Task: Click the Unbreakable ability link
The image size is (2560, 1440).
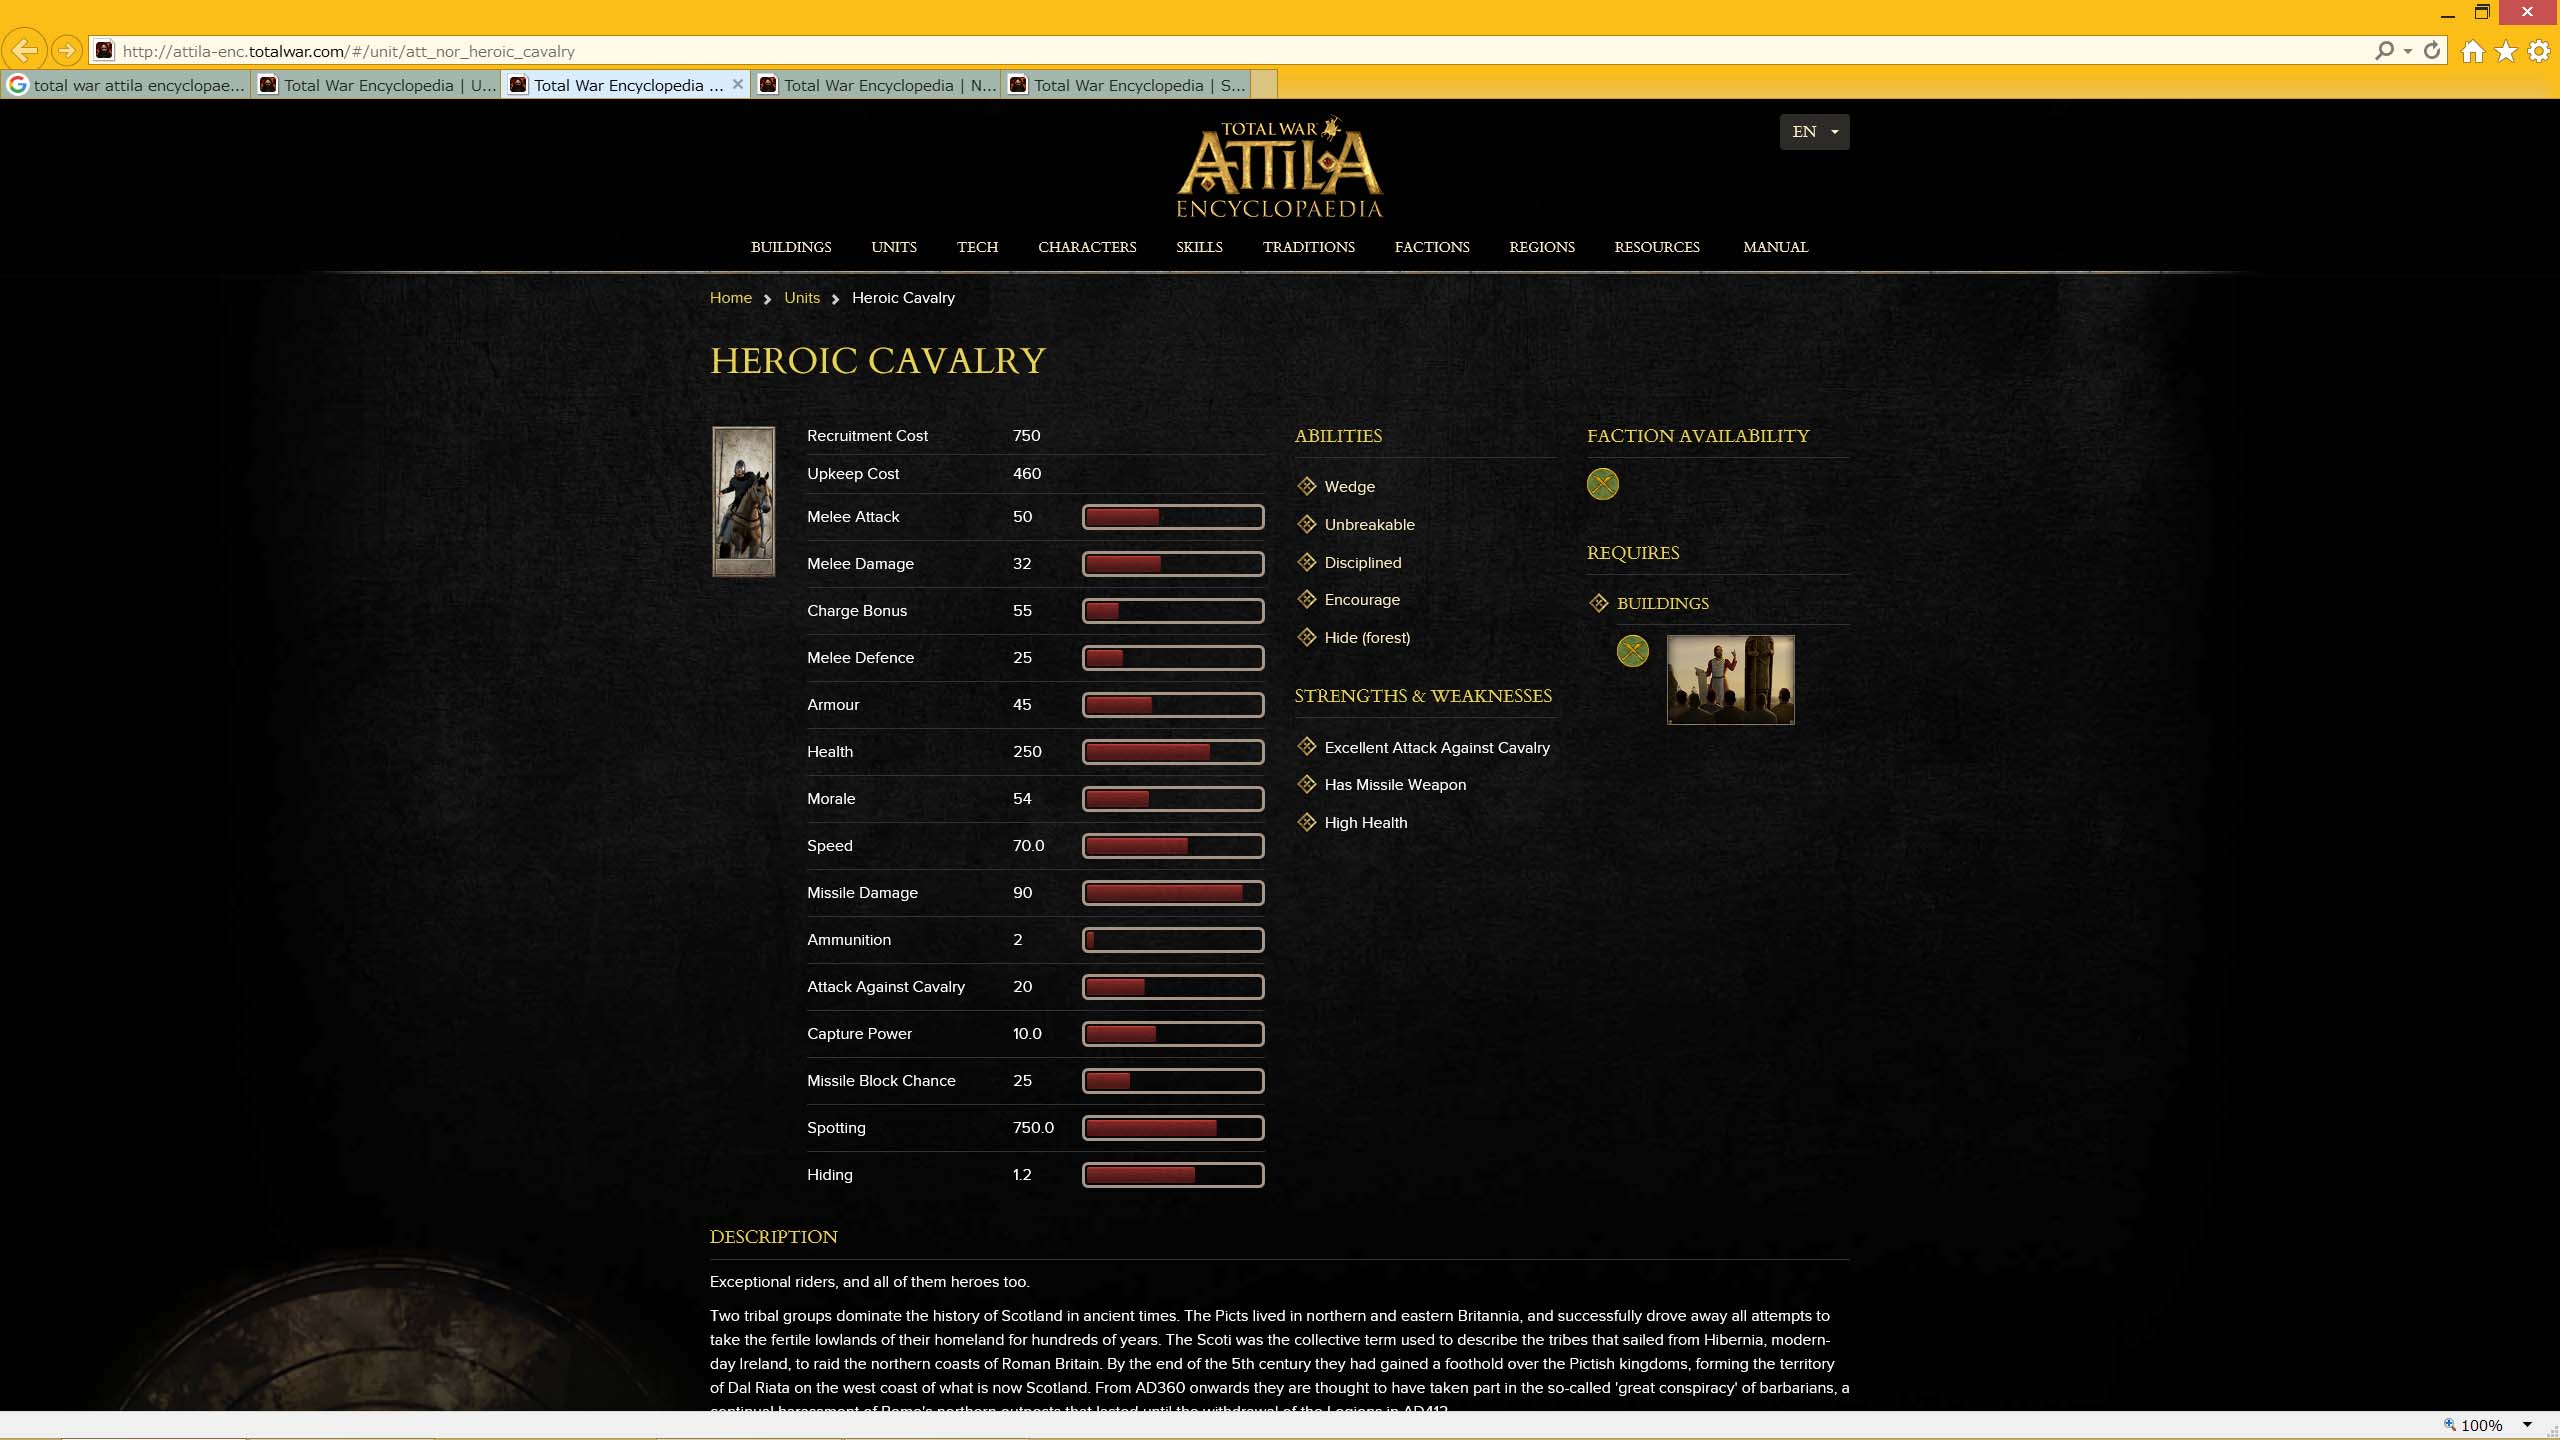Action: click(1369, 524)
